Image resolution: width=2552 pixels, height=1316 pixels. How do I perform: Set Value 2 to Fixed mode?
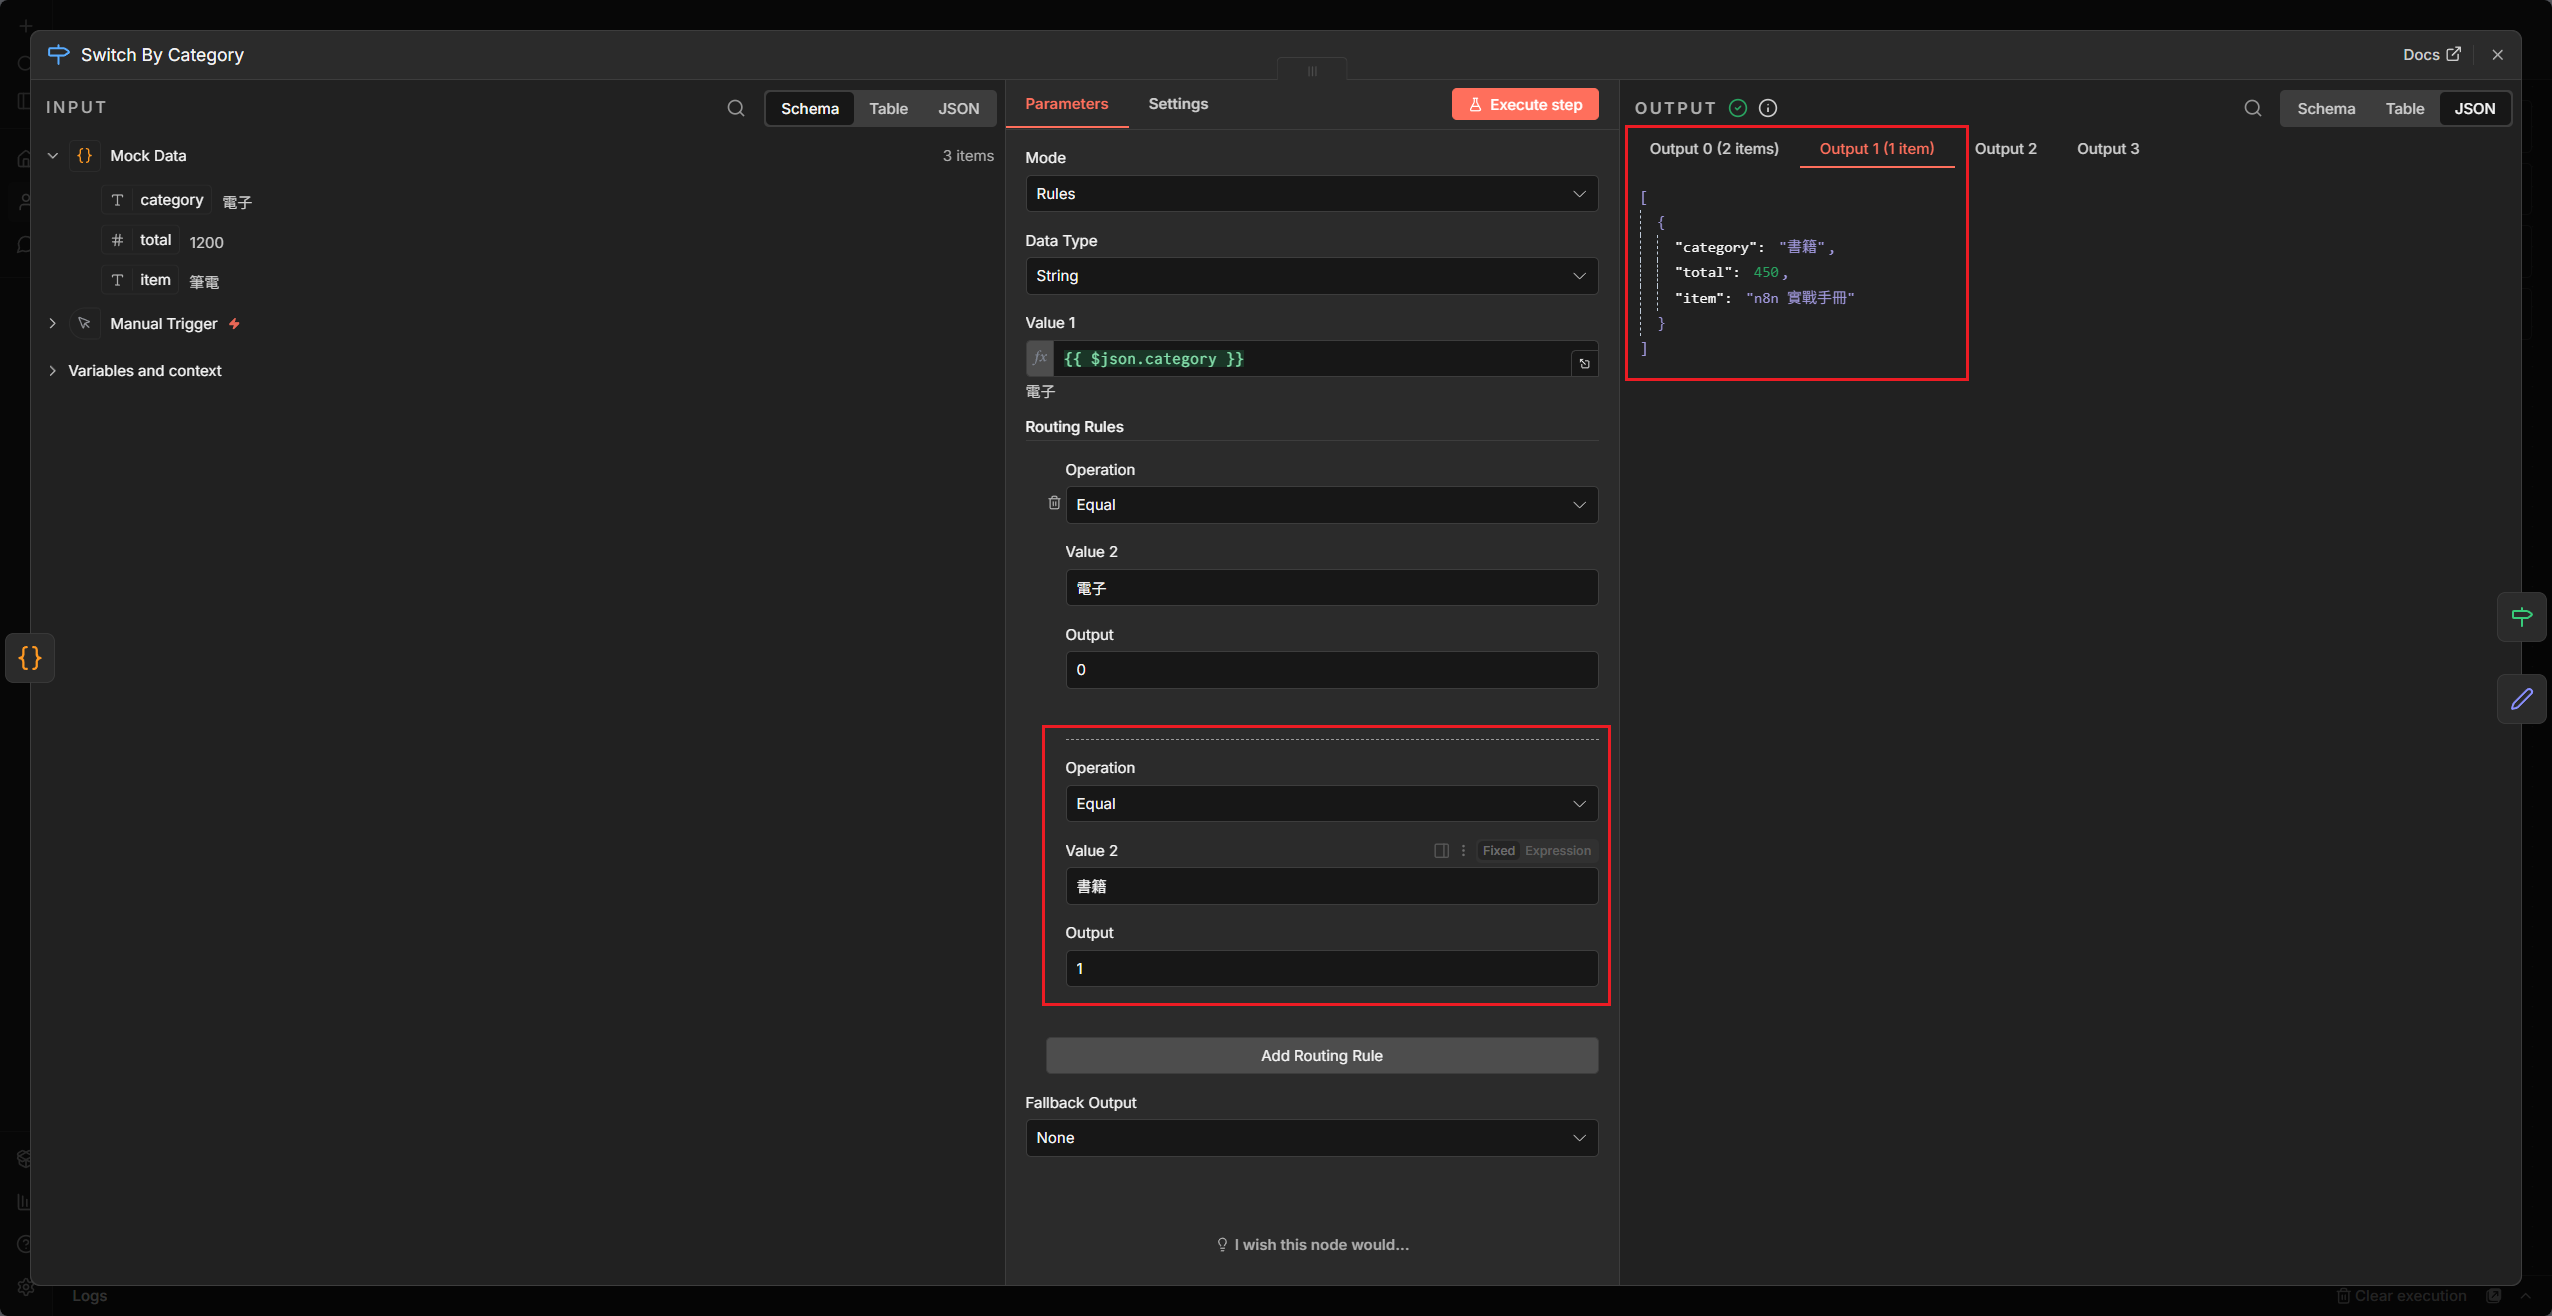1498,851
